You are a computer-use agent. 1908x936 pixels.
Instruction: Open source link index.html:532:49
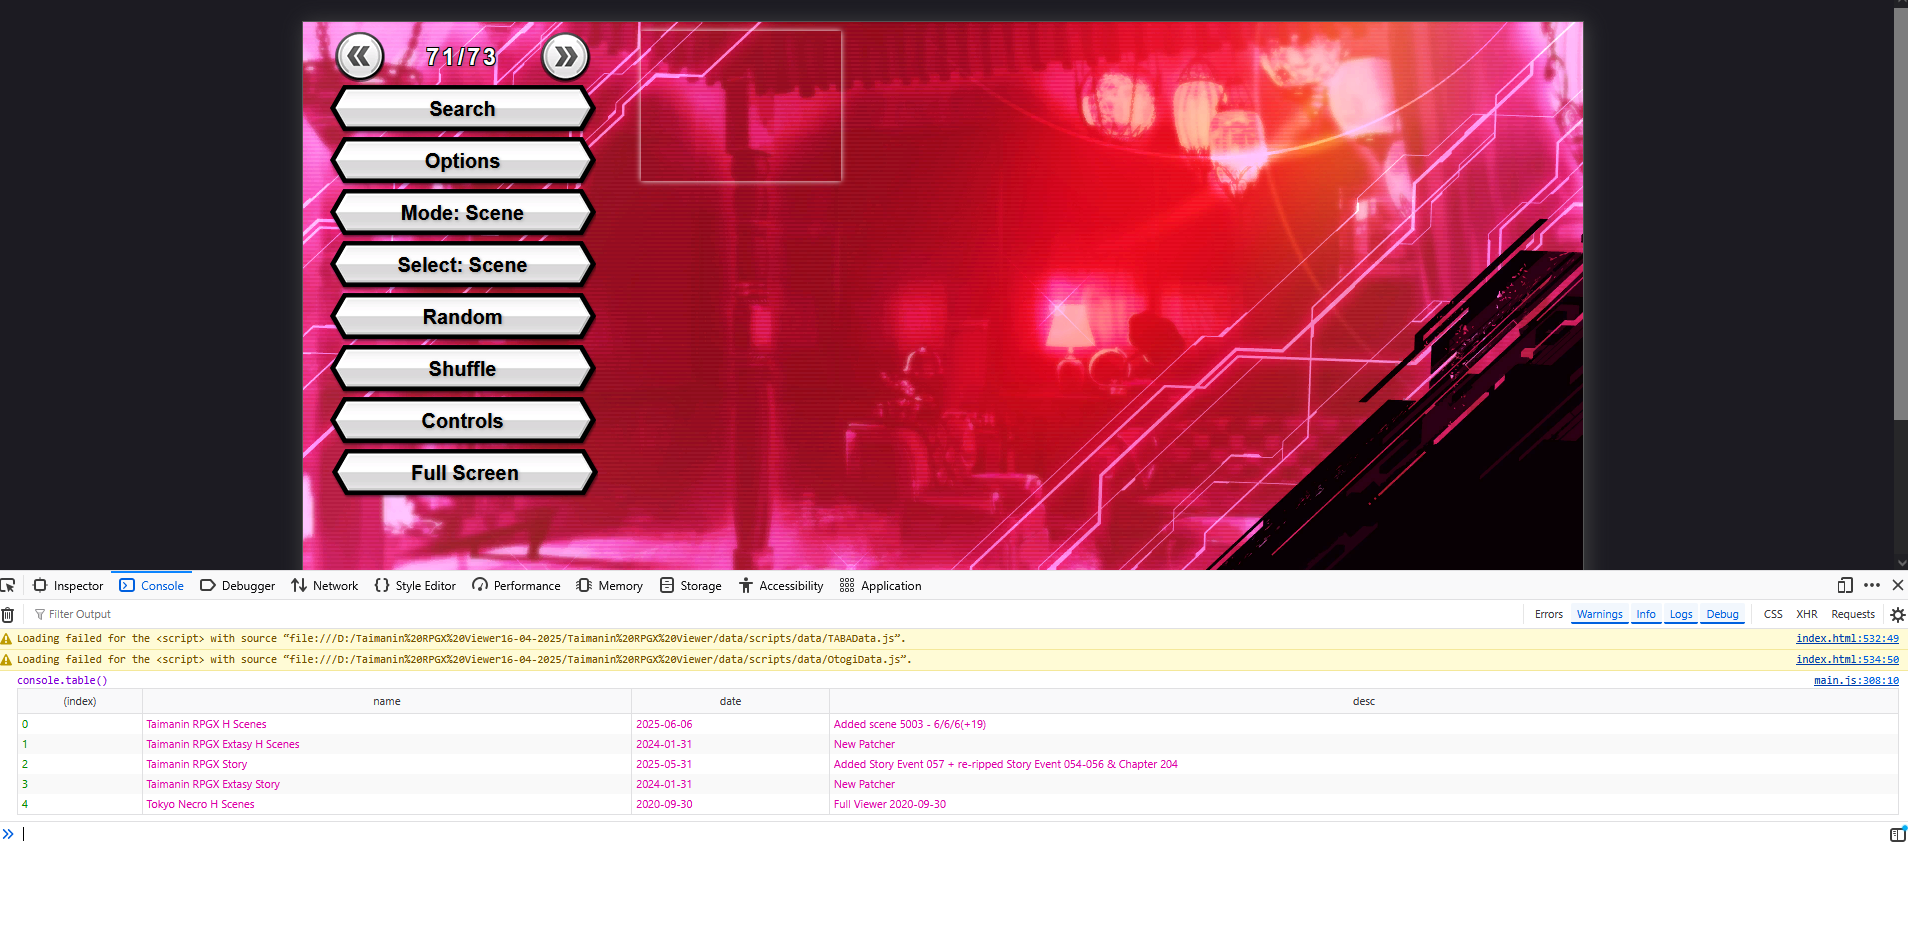pyautogui.click(x=1847, y=638)
